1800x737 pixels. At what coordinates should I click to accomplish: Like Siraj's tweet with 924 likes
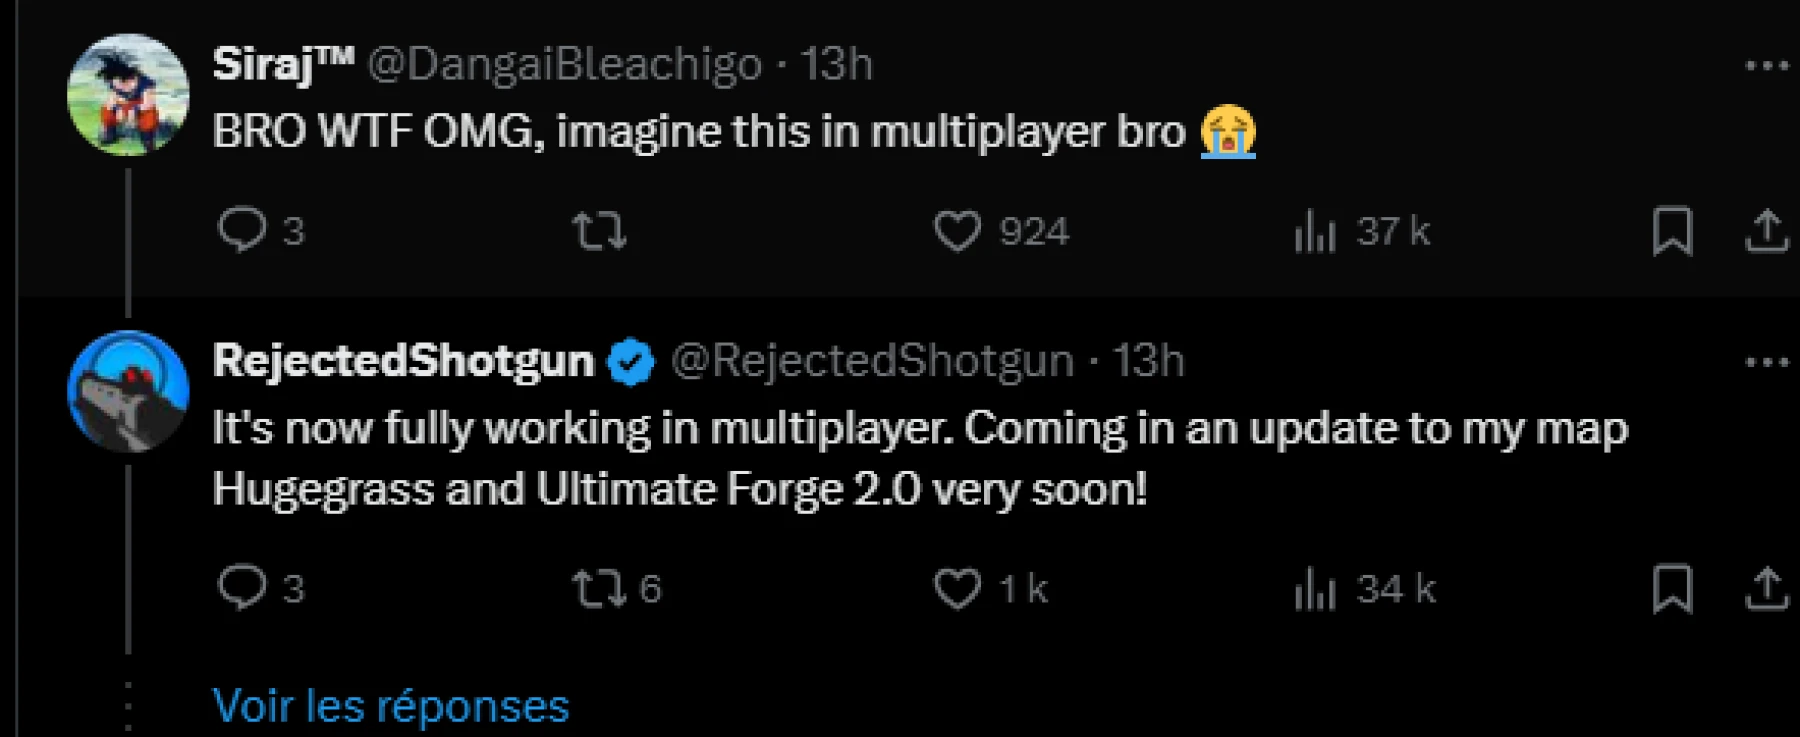[x=957, y=231]
